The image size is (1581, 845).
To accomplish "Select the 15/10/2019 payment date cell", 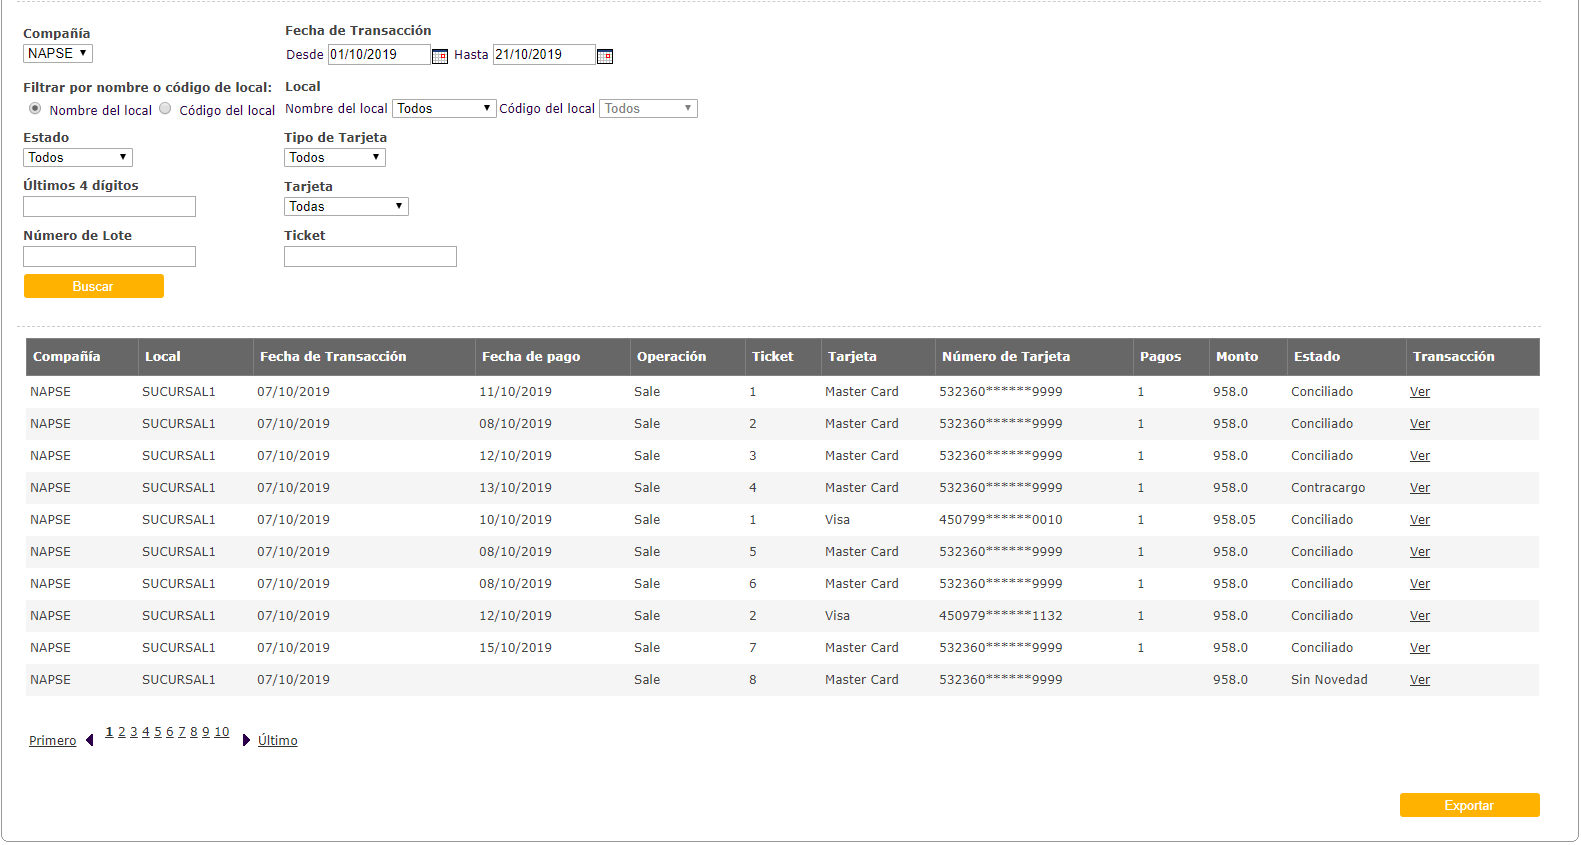I will point(515,648).
